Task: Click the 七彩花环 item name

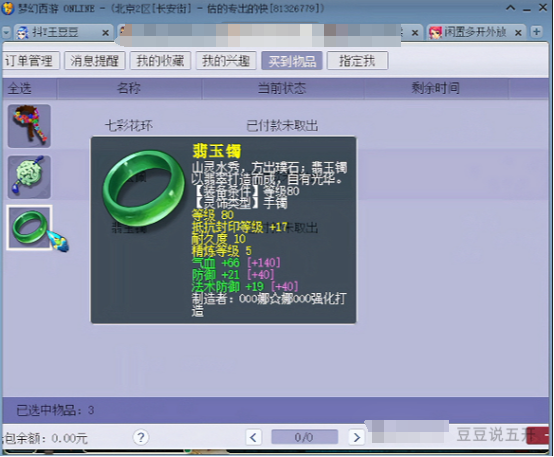Action: [129, 126]
